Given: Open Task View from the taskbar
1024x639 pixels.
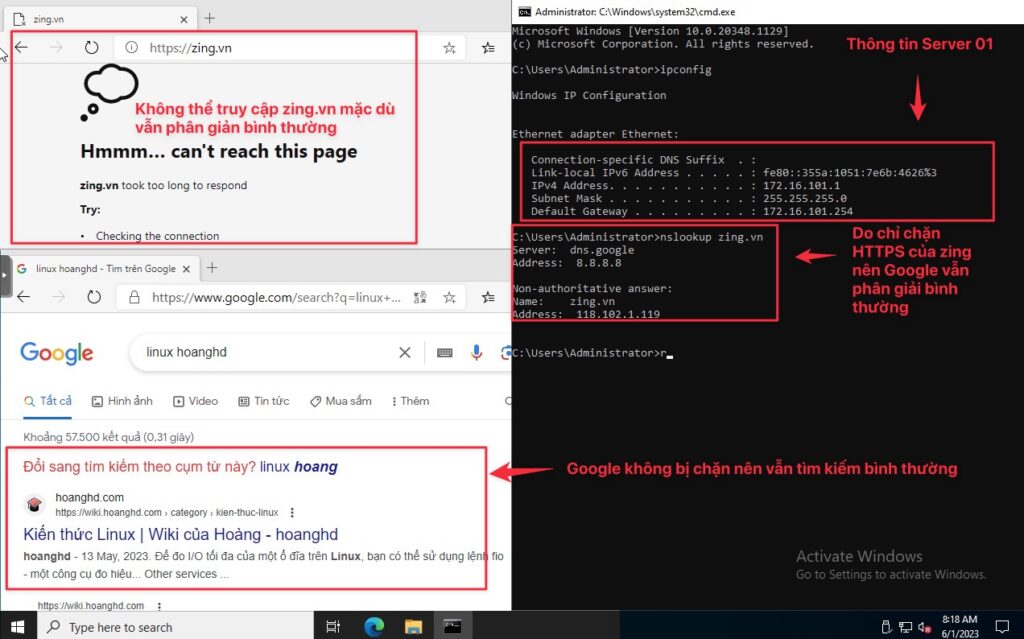Looking at the screenshot, I should [x=333, y=627].
